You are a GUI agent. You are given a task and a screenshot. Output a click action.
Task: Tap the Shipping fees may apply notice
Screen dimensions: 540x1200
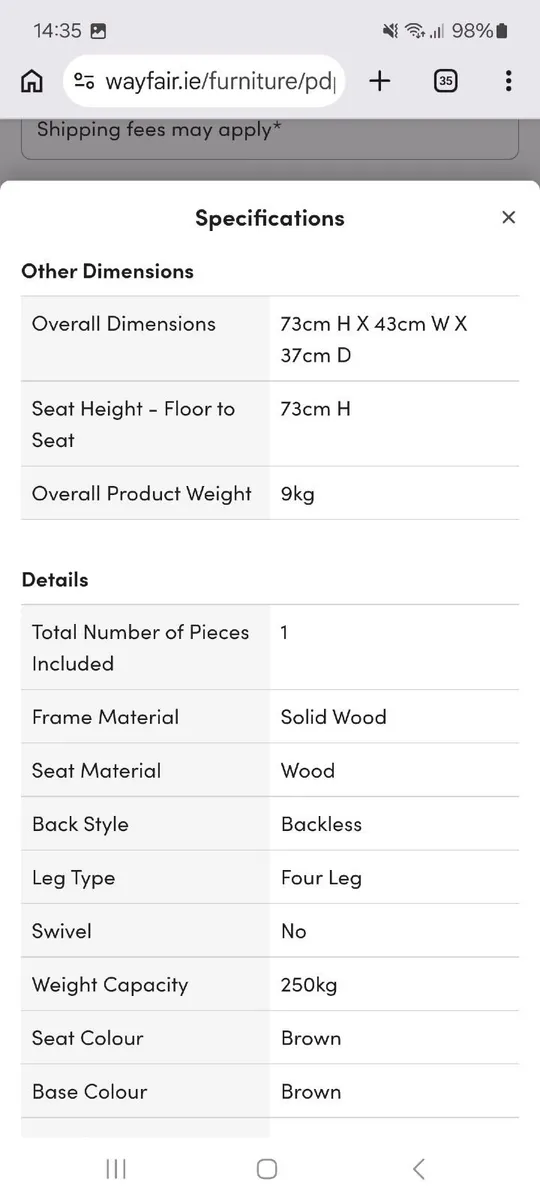(x=154, y=130)
